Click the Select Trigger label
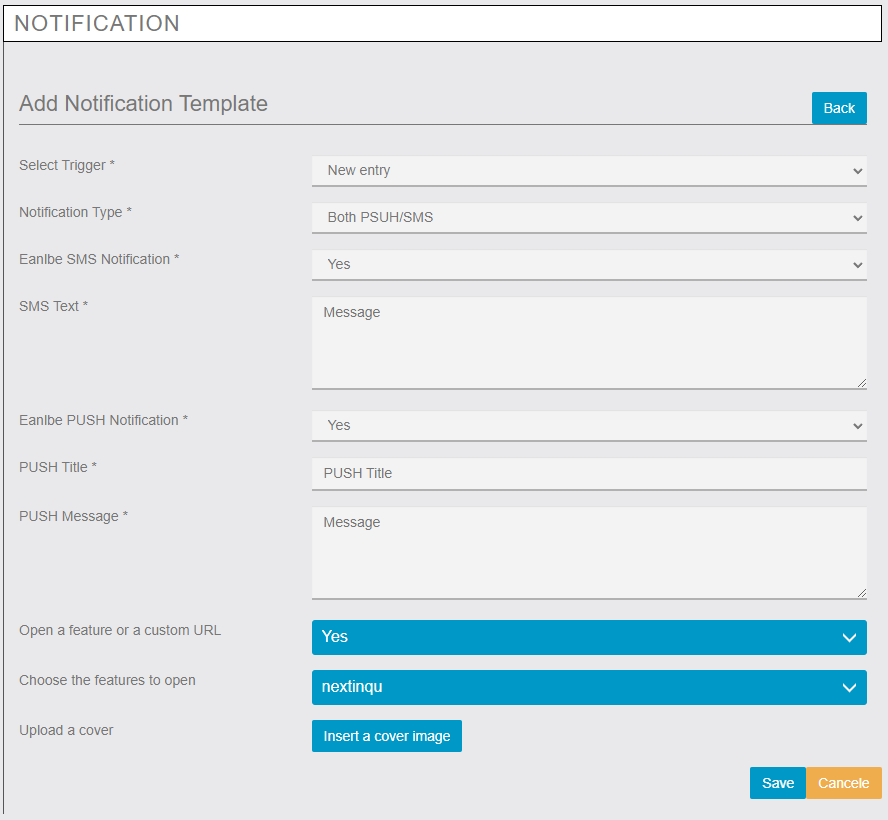The image size is (888, 820). [67, 165]
